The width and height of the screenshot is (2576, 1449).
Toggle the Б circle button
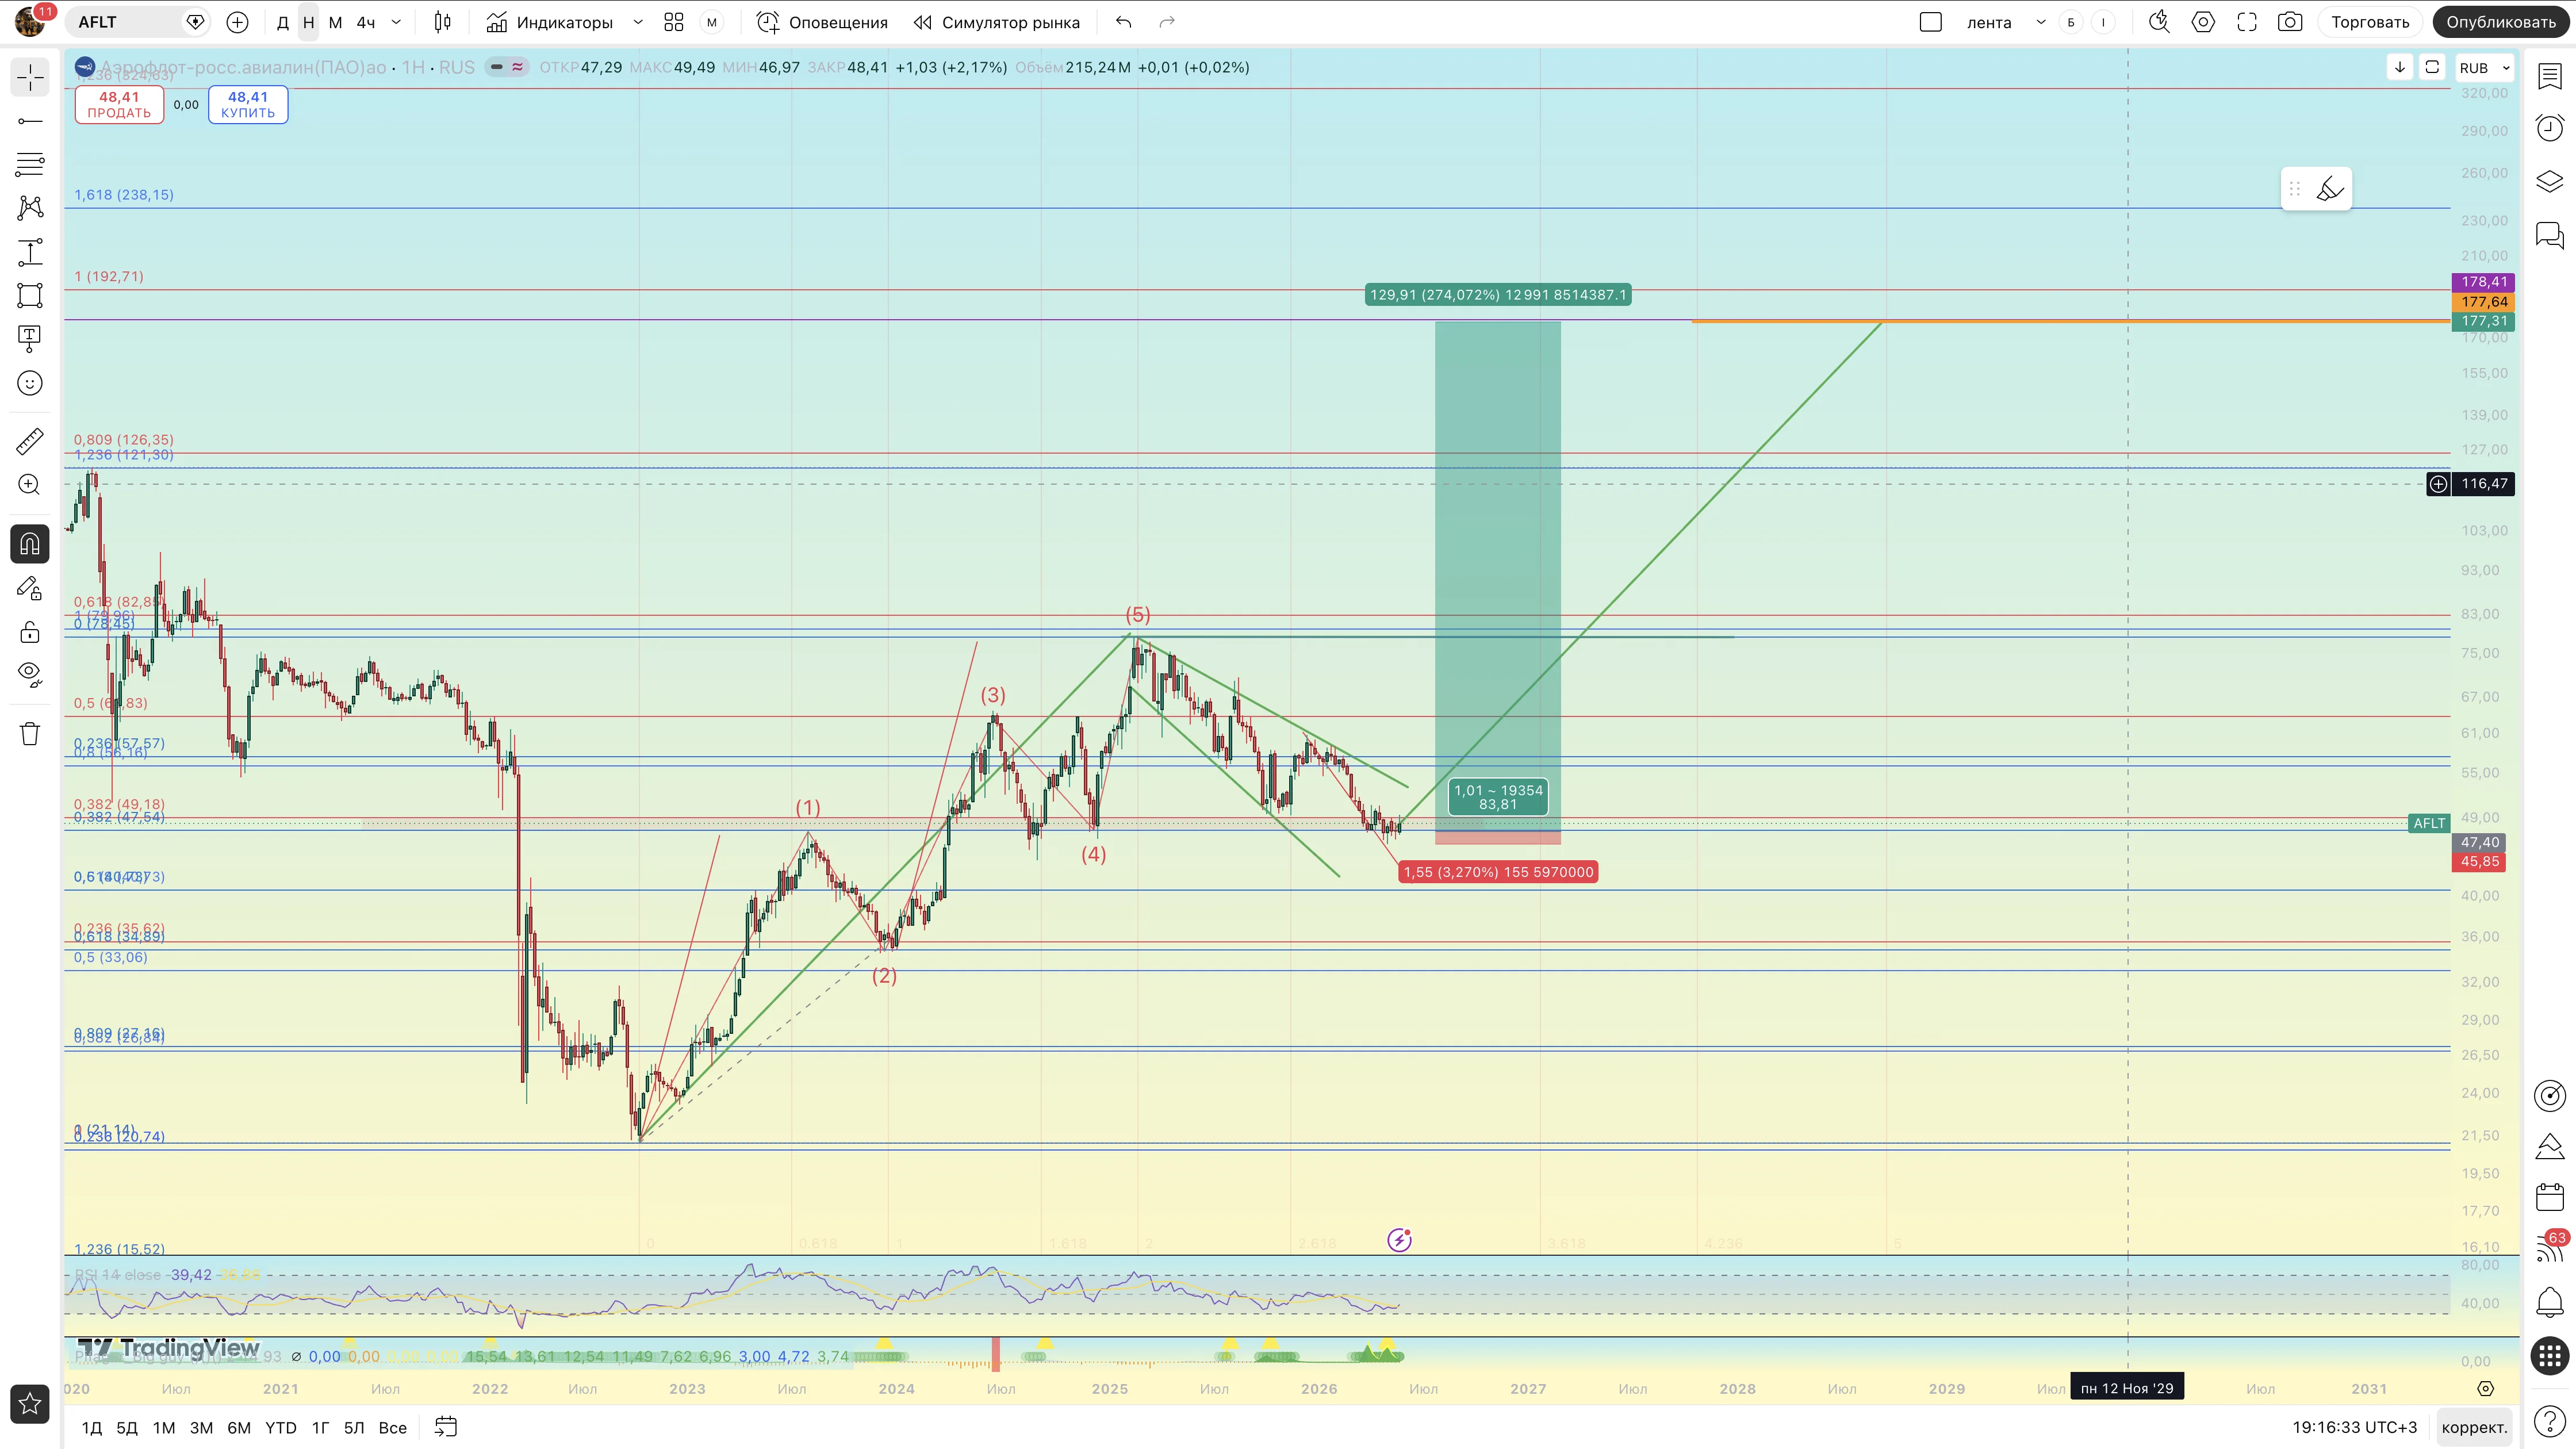(x=2071, y=22)
